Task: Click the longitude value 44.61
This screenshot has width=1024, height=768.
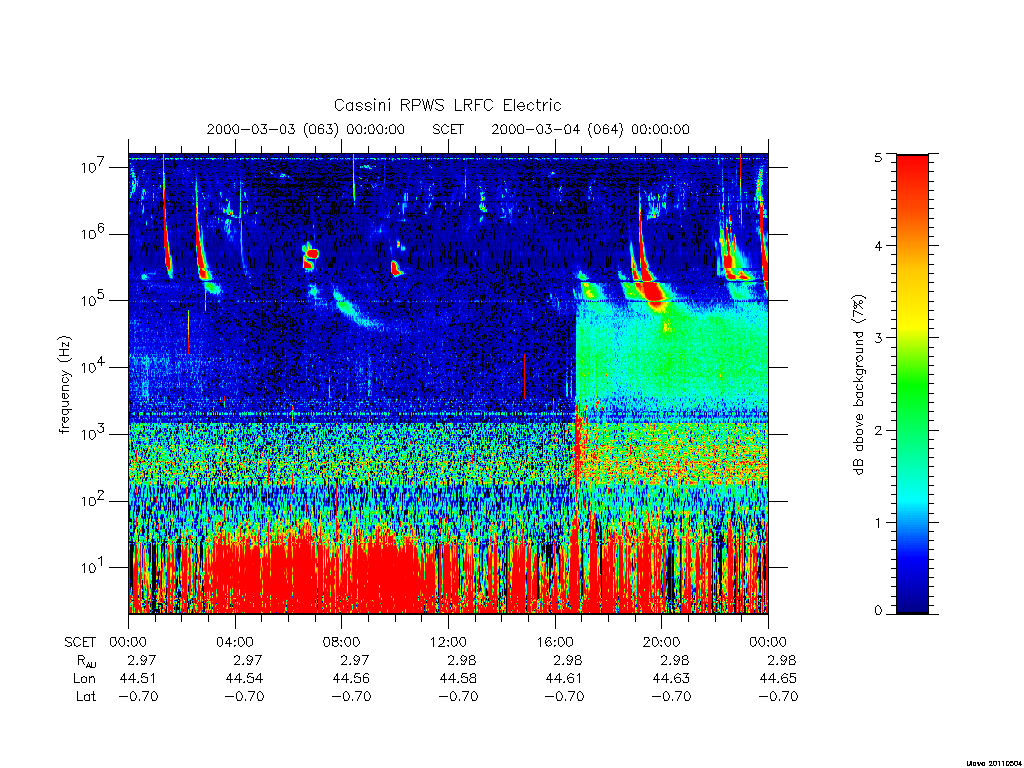Action: point(564,679)
